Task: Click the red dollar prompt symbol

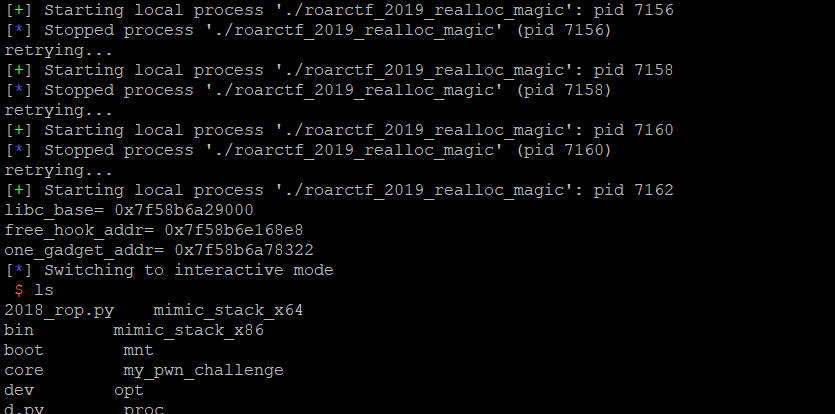Action: tap(19, 290)
